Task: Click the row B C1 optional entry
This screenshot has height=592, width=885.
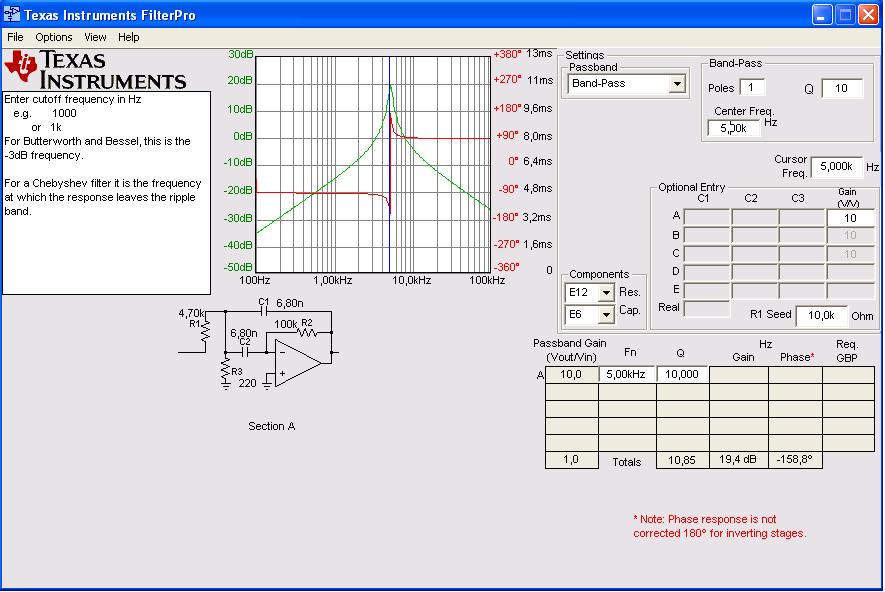Action: pos(707,235)
